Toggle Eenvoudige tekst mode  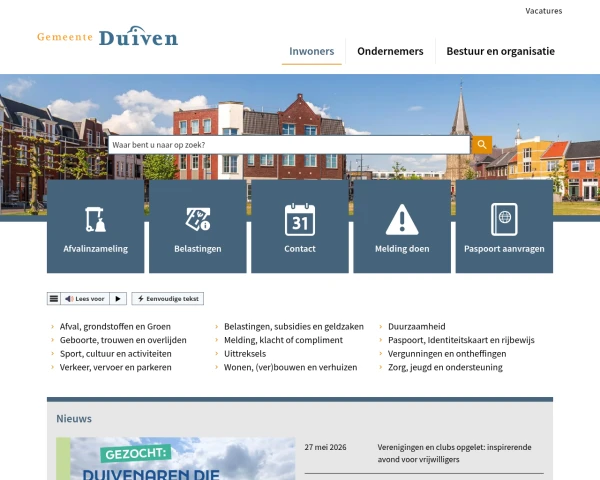pyautogui.click(x=168, y=299)
